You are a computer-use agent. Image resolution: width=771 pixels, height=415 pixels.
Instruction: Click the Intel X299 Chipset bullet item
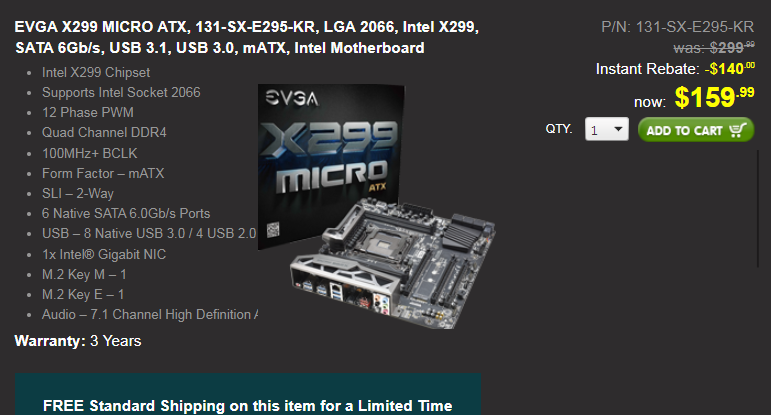tap(96, 72)
